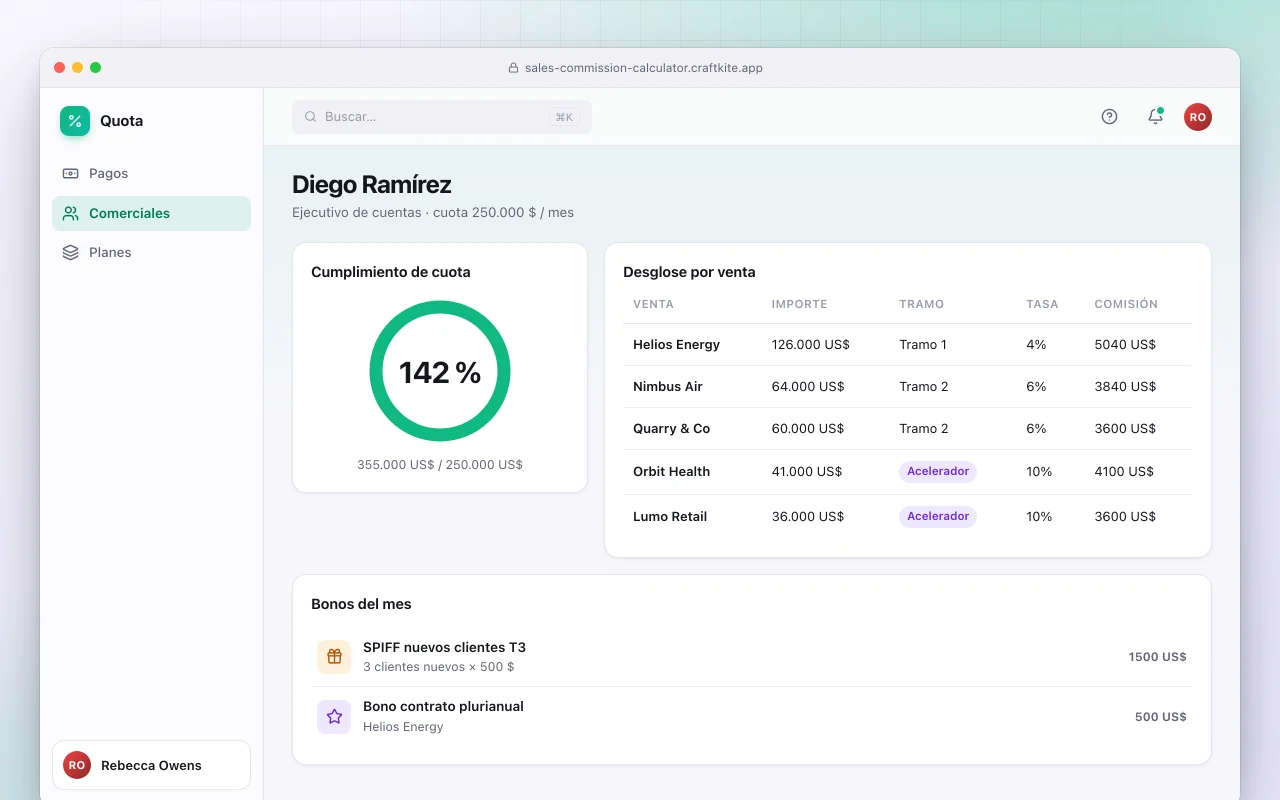Click the 4100 US$ commission value
The height and width of the screenshot is (800, 1280).
[1124, 471]
